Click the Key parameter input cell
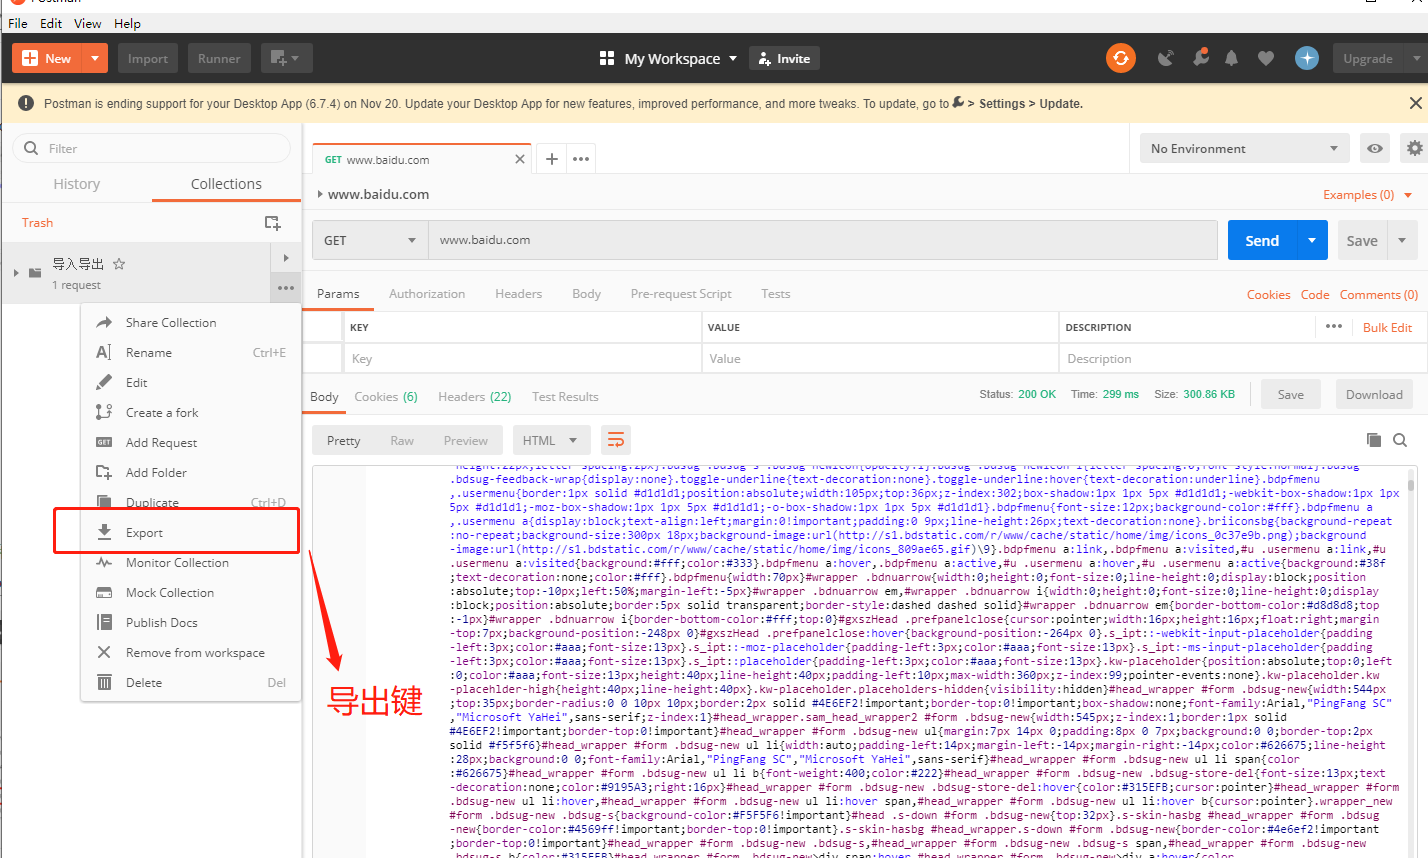Screen dimensions: 1428x858 pyautogui.click(x=522, y=358)
